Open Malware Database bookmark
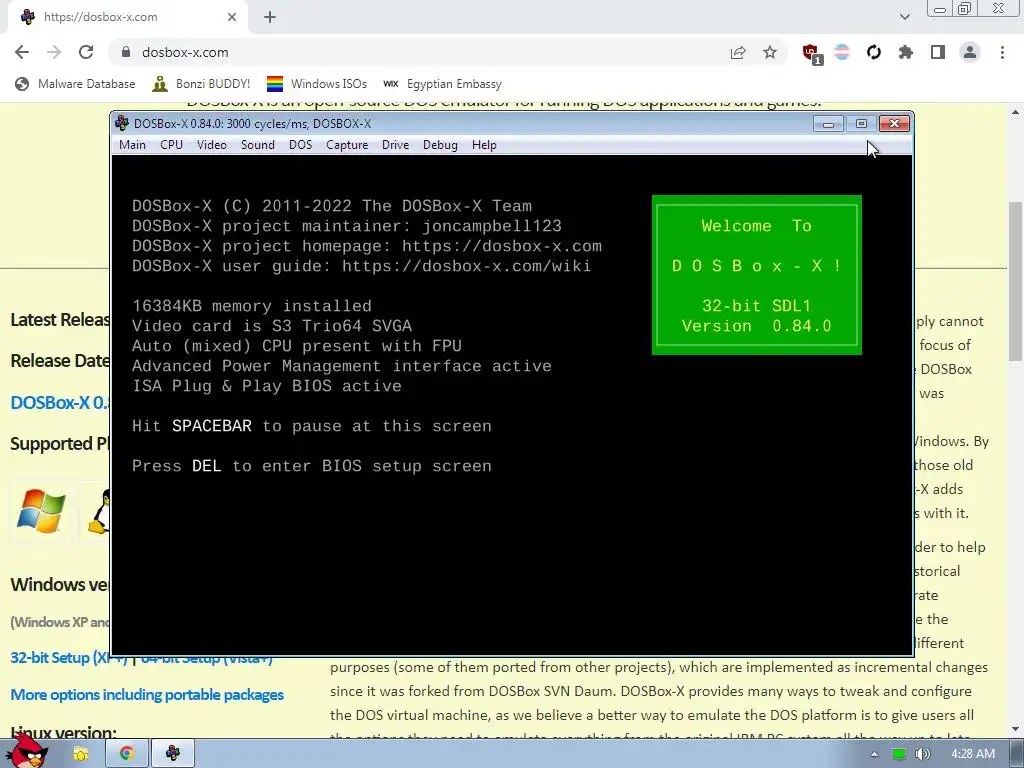Viewport: 1024px width, 768px height. (x=75, y=84)
